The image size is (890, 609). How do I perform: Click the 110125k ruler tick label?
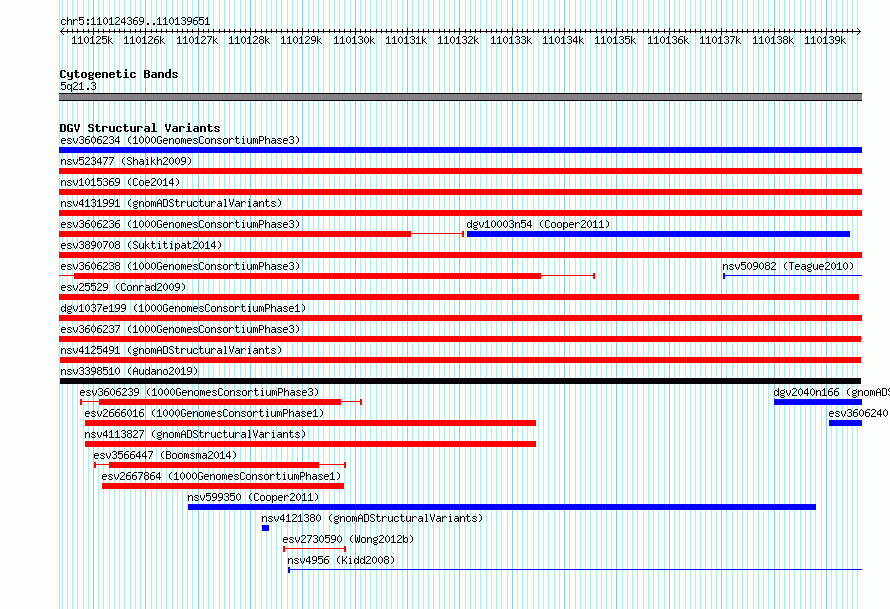tap(92, 40)
